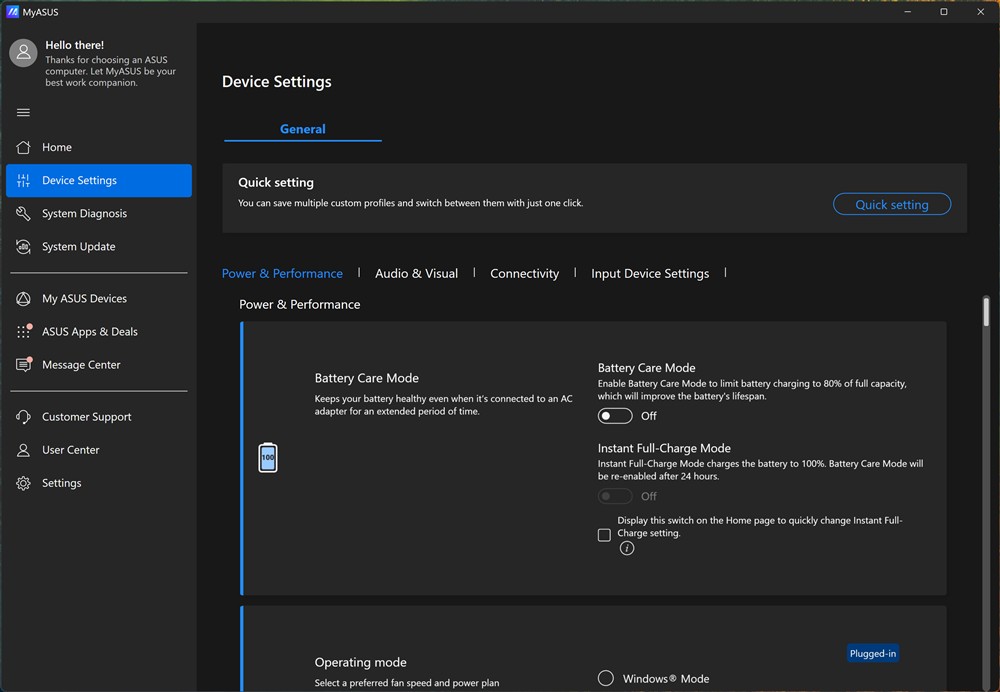The height and width of the screenshot is (692, 1000).
Task: Click the Home icon in sidebar
Action: tap(24, 147)
